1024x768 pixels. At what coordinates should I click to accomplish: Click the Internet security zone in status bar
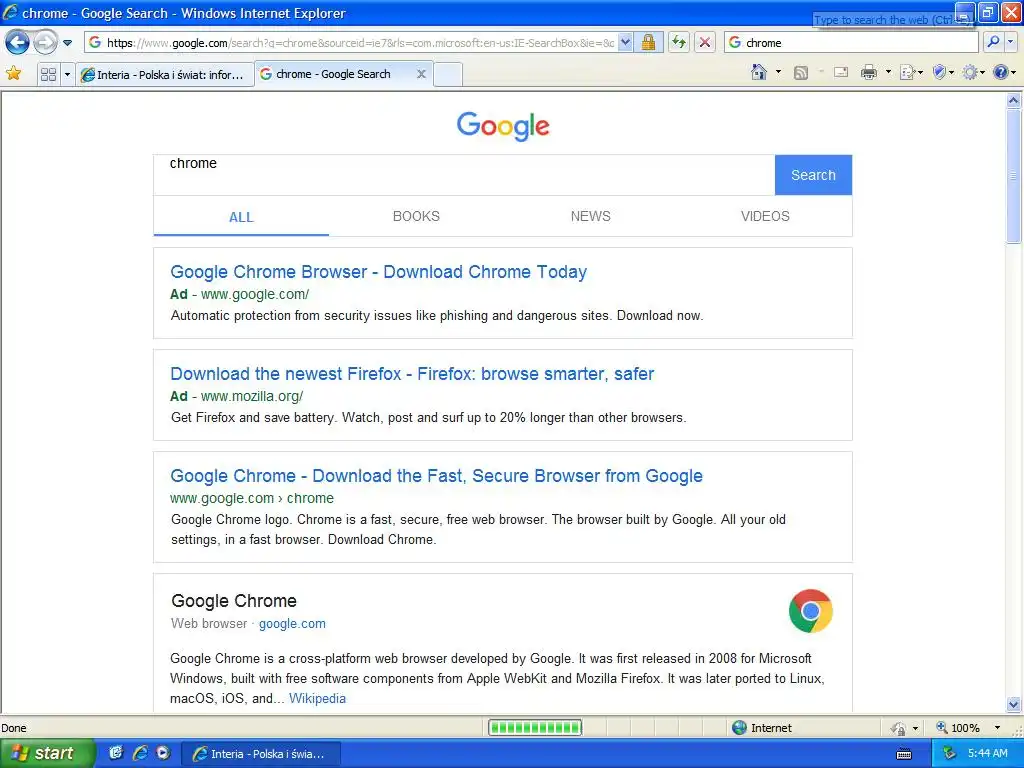[x=762, y=728]
